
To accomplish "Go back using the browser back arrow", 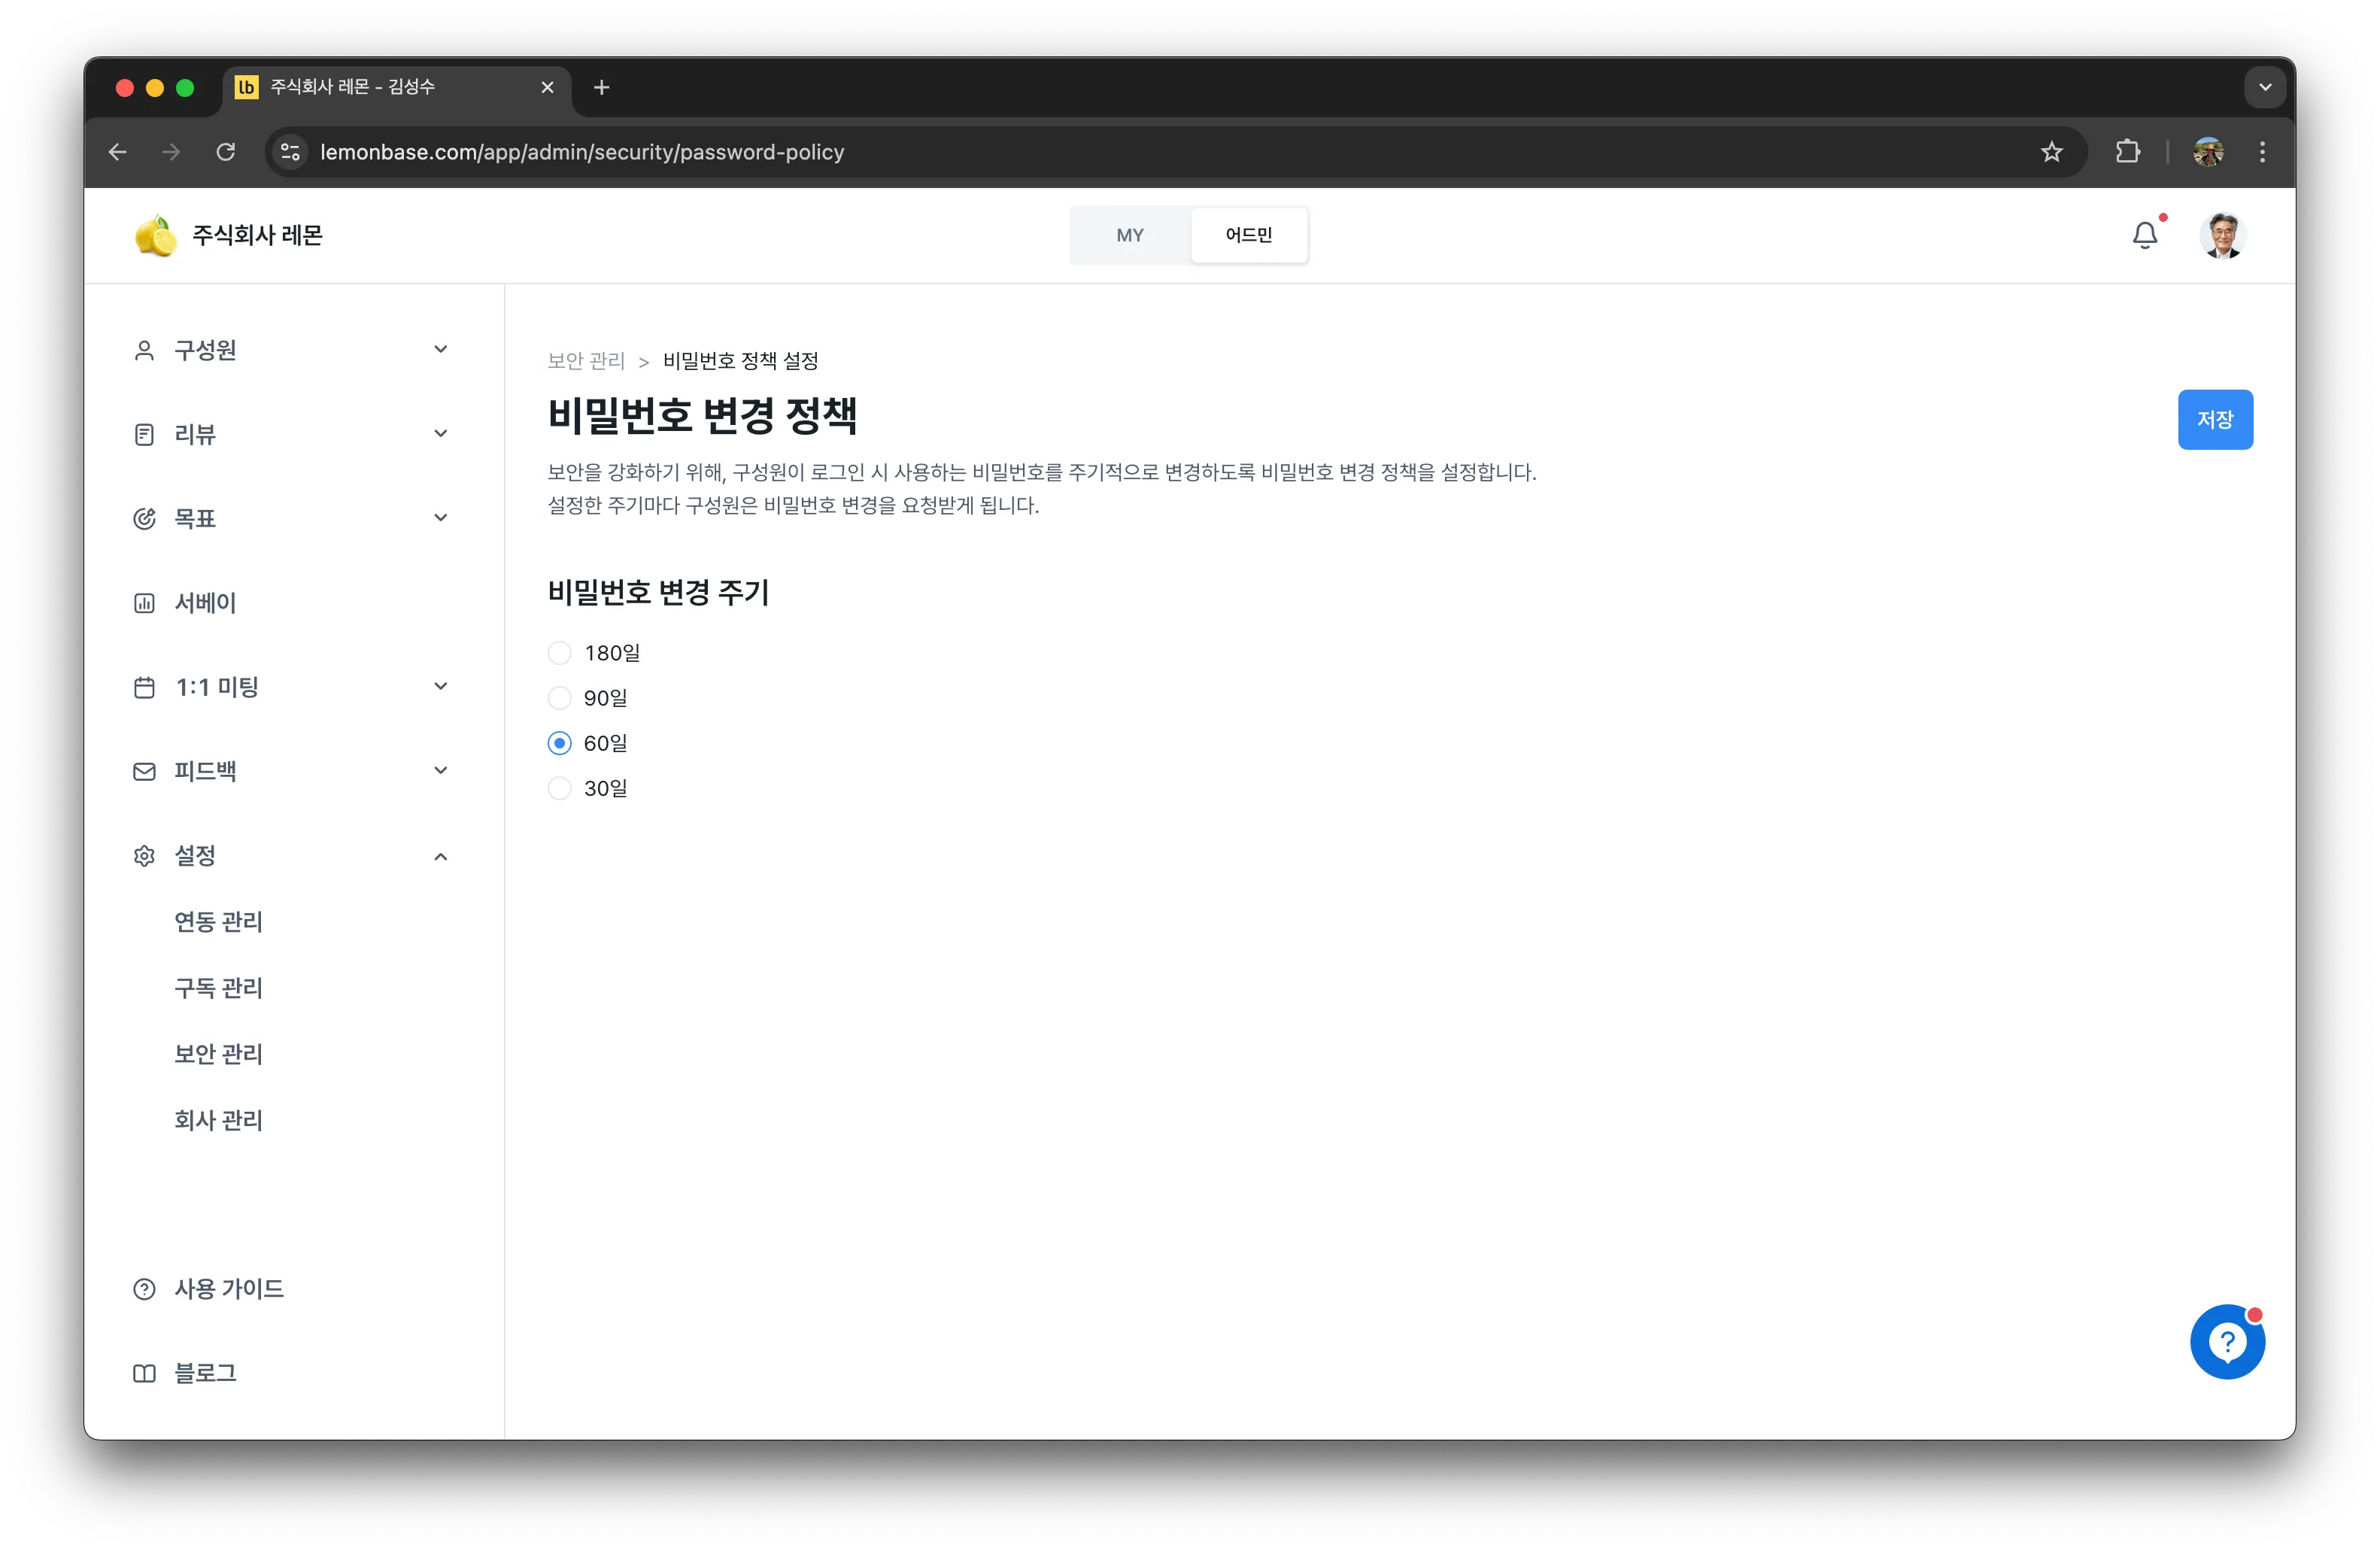I will 118,152.
